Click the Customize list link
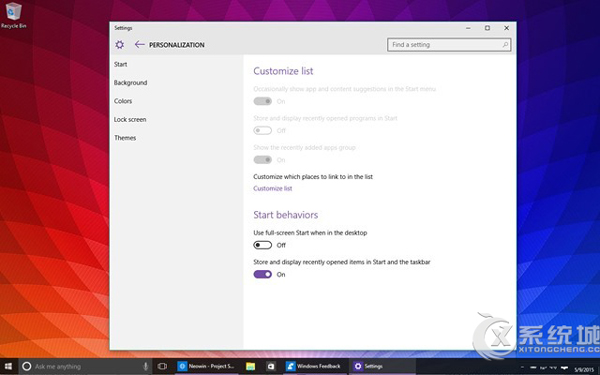The image size is (600, 375). (272, 188)
